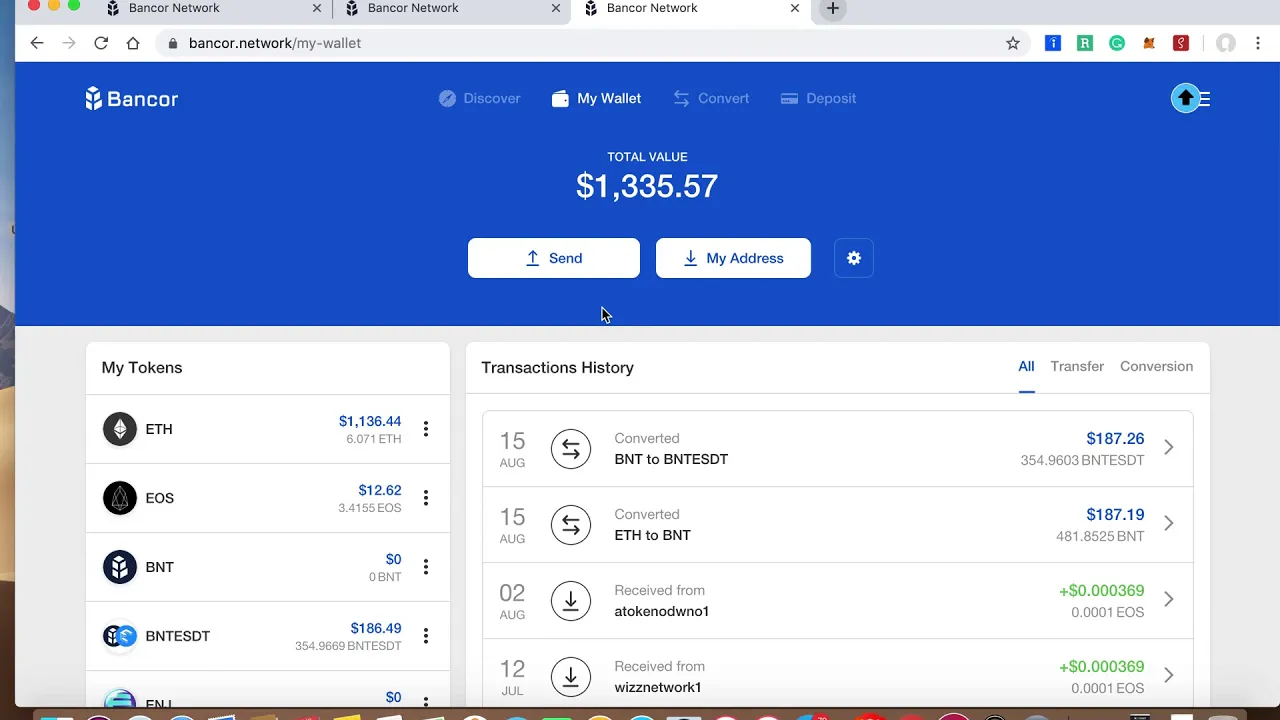Viewport: 1280px width, 720px height.
Task: Click the My Wallet nav link
Action: pyautogui.click(x=596, y=98)
